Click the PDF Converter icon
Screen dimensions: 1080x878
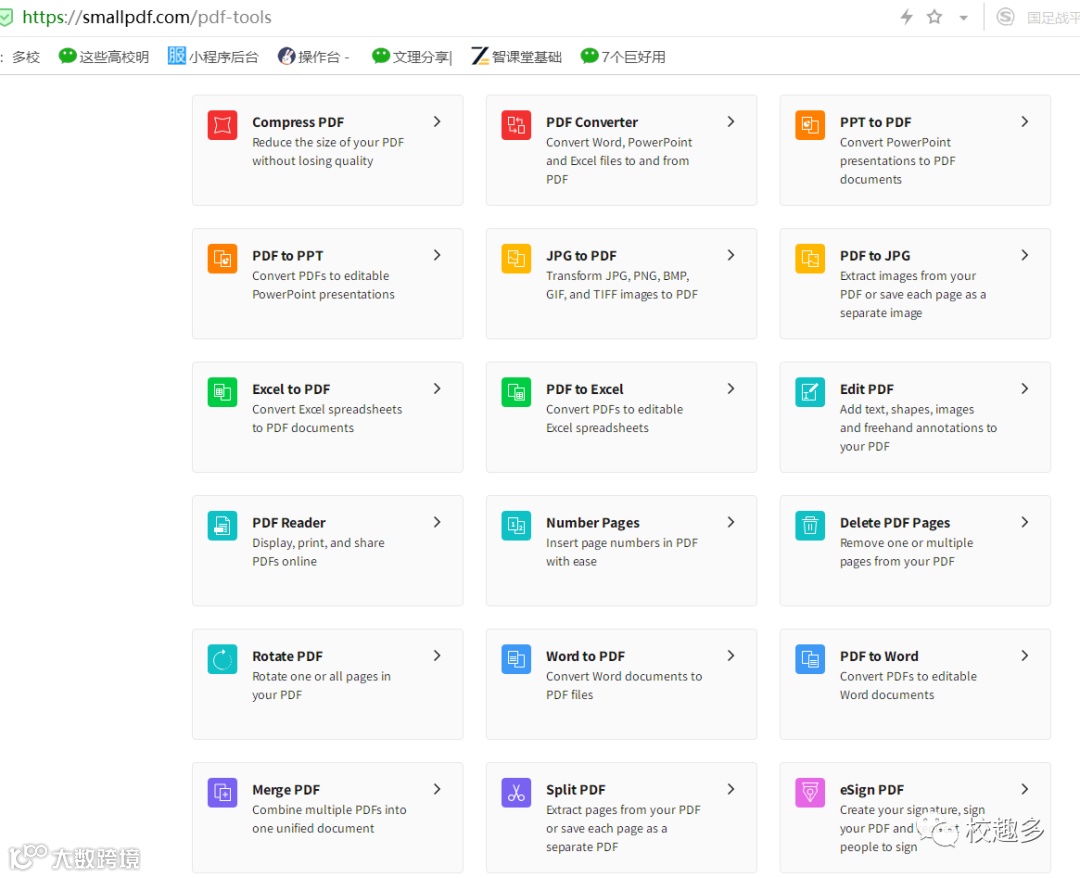point(516,125)
